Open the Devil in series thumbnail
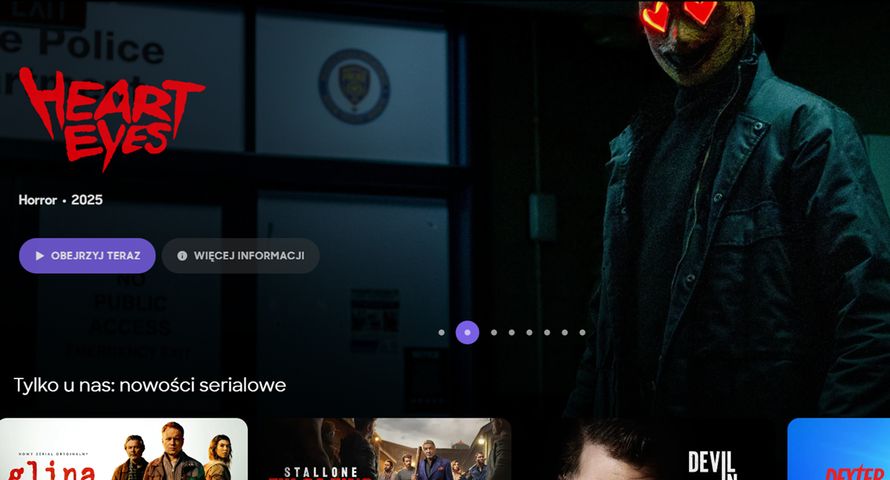This screenshot has height=480, width=890. tap(650, 449)
